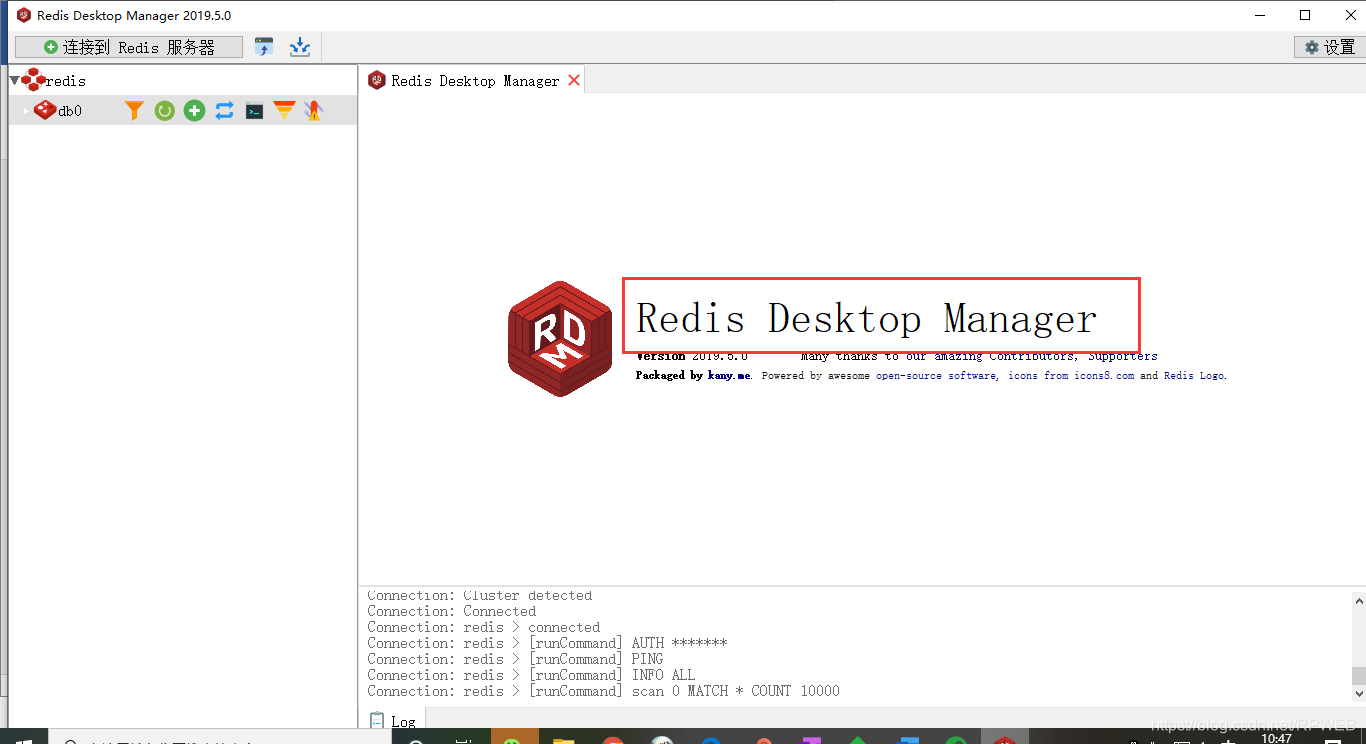Click the red RDM cube logo
This screenshot has width=1366, height=744.
pos(560,338)
